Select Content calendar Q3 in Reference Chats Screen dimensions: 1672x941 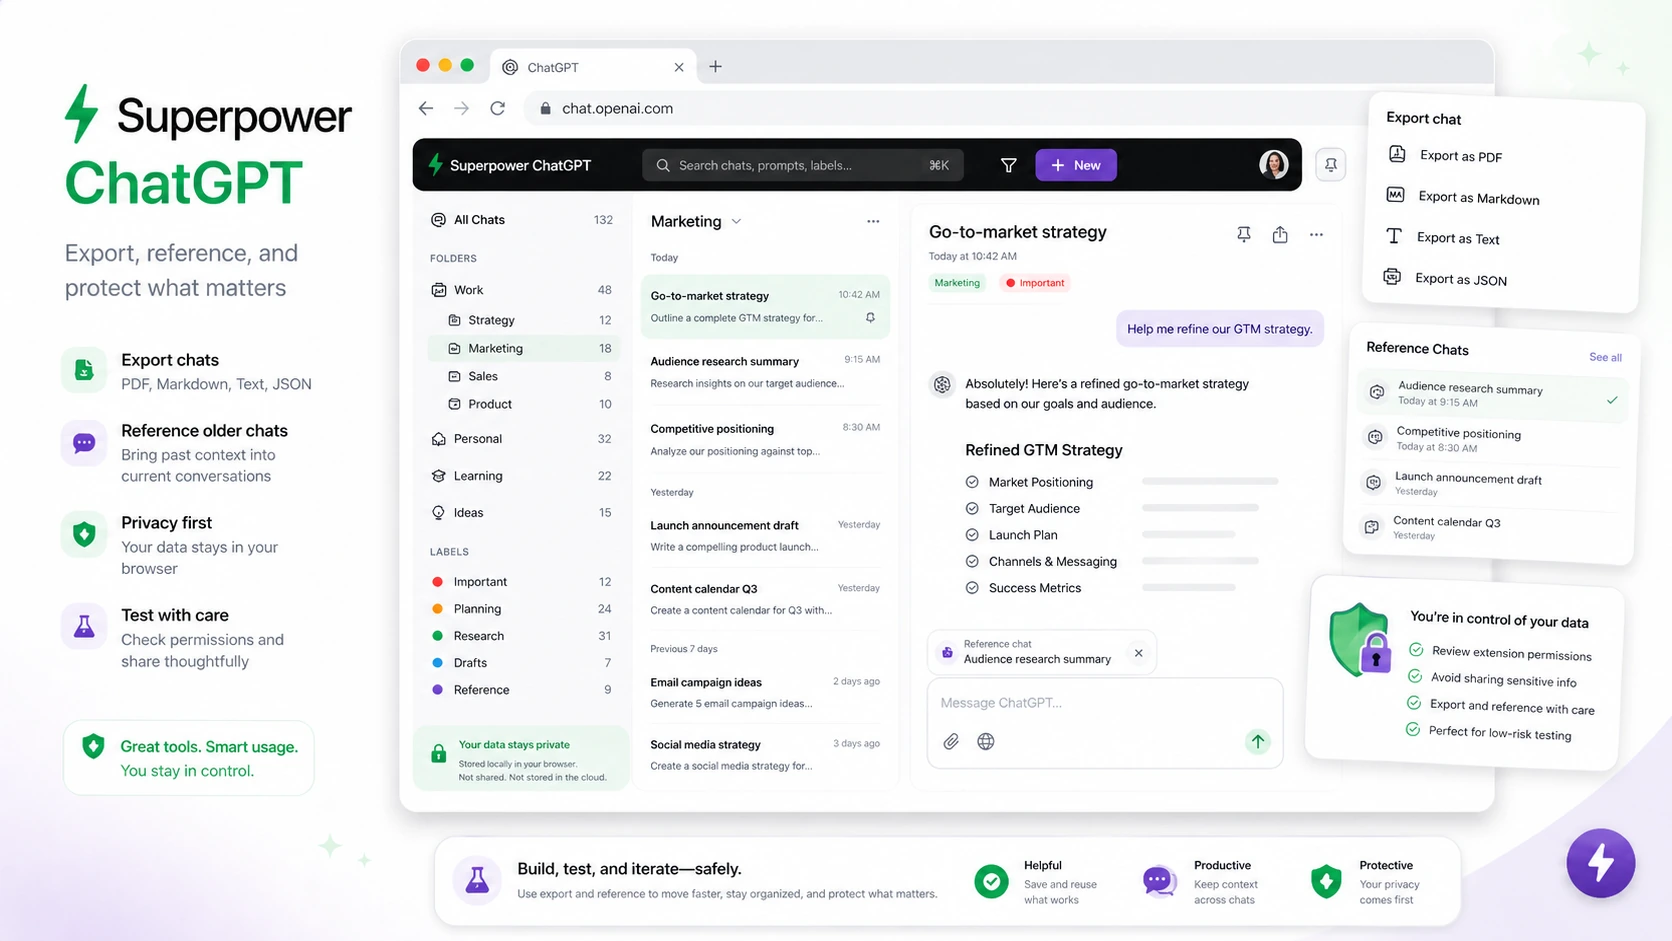point(1488,527)
